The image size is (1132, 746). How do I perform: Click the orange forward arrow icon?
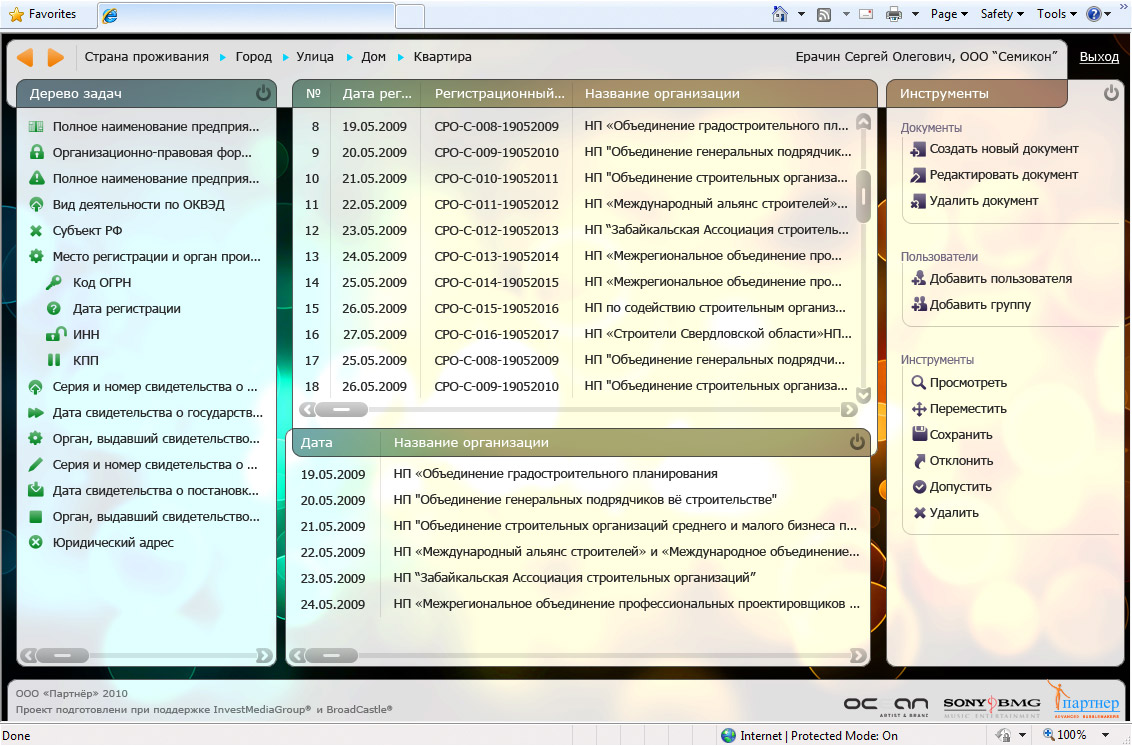56,58
